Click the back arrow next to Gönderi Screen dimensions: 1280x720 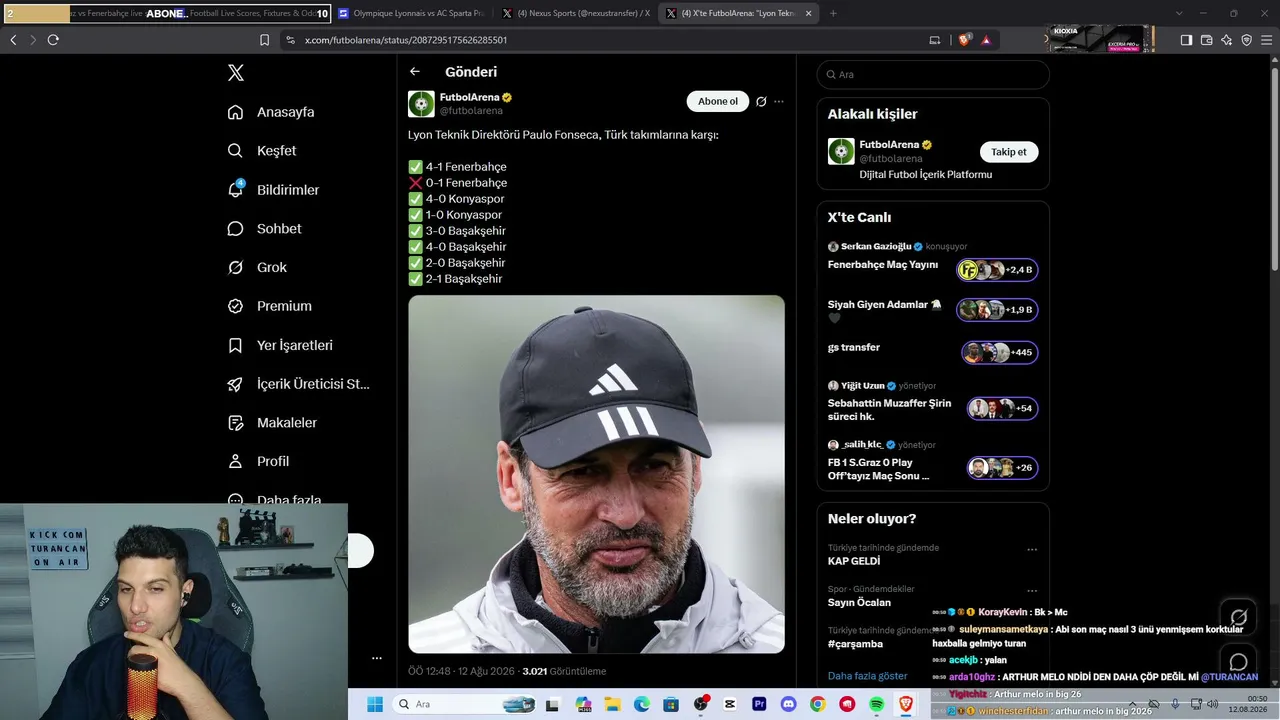415,72
